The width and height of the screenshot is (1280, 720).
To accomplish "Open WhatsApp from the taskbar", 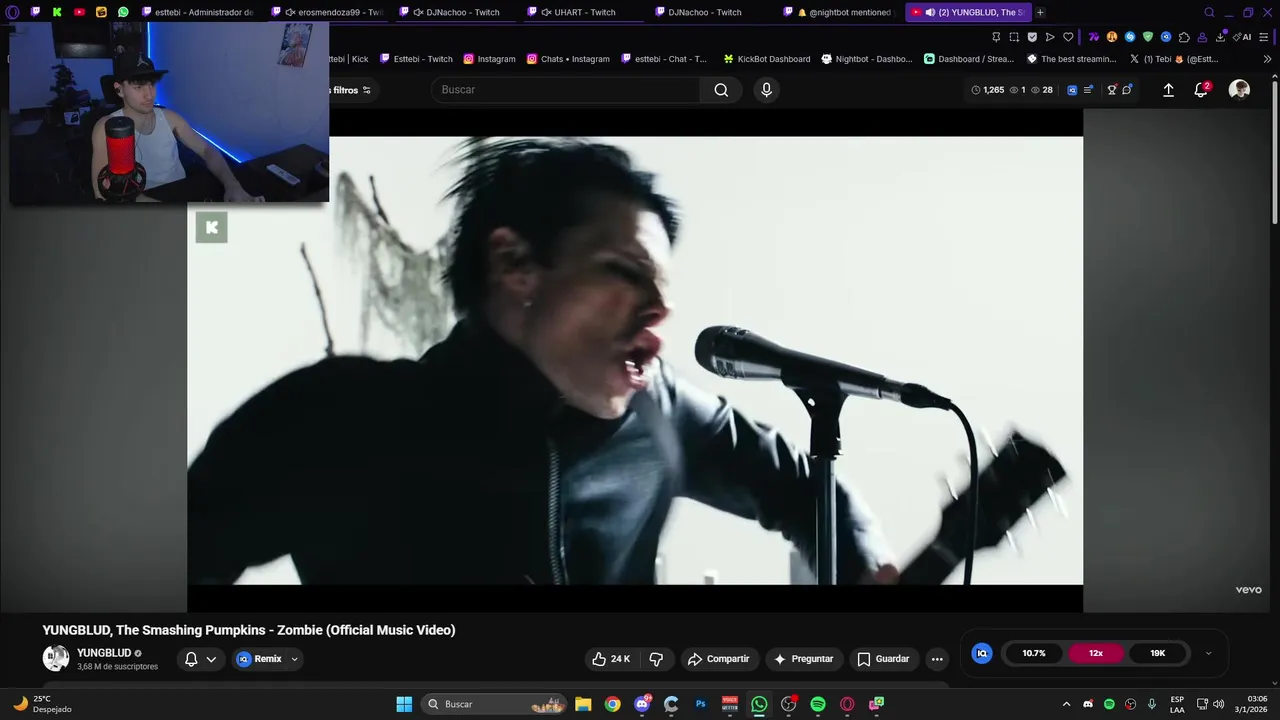I will 759,704.
